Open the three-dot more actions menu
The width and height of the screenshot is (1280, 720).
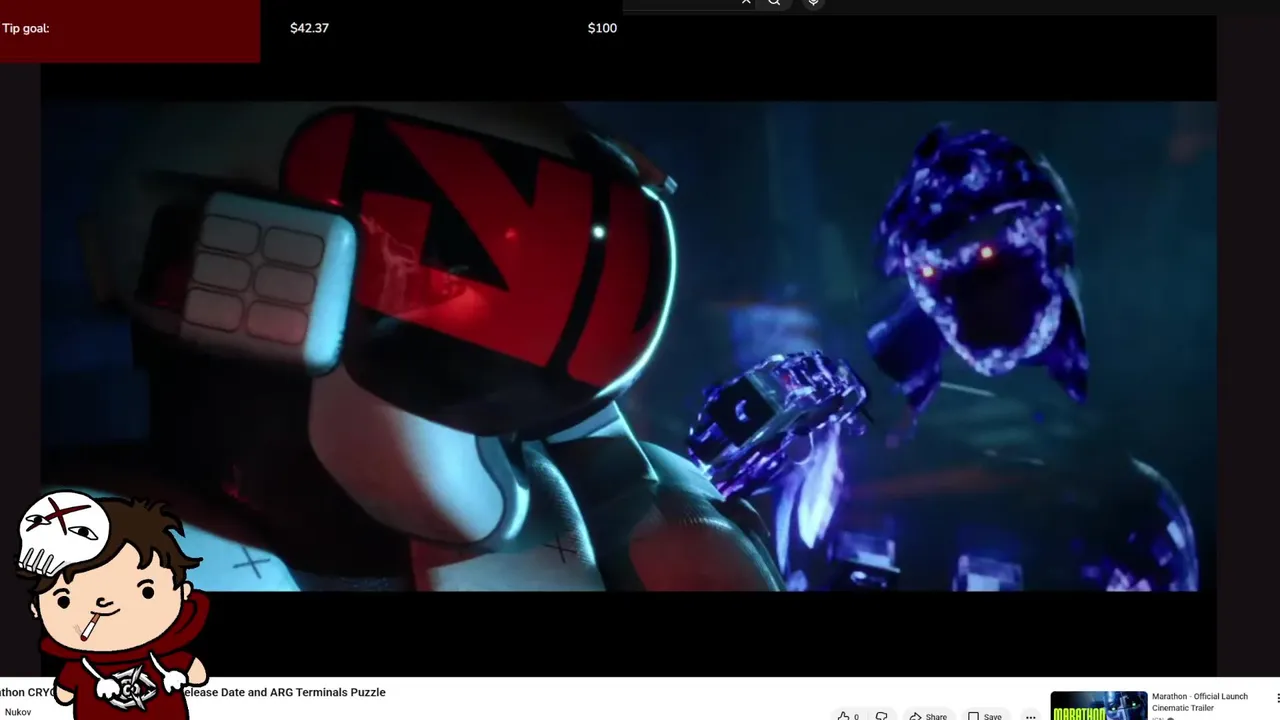click(1030, 716)
